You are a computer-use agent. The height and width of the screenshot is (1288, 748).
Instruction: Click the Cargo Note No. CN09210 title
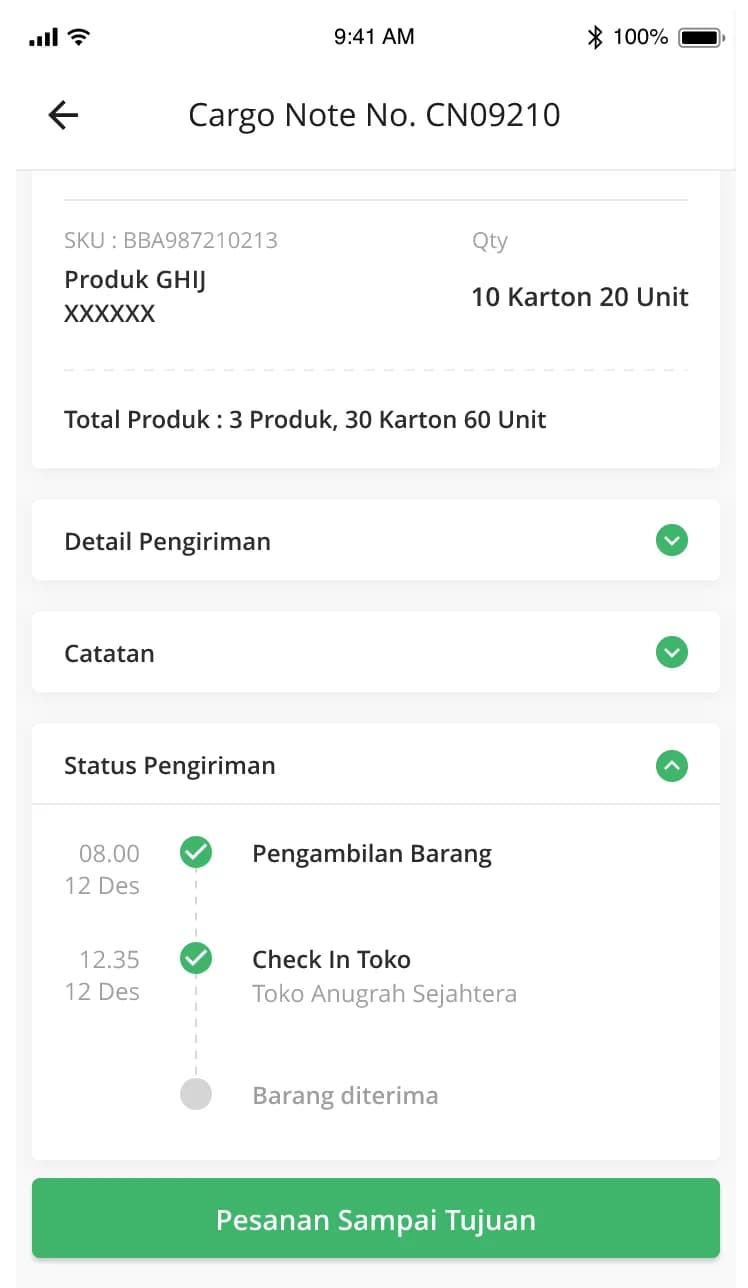[374, 116]
